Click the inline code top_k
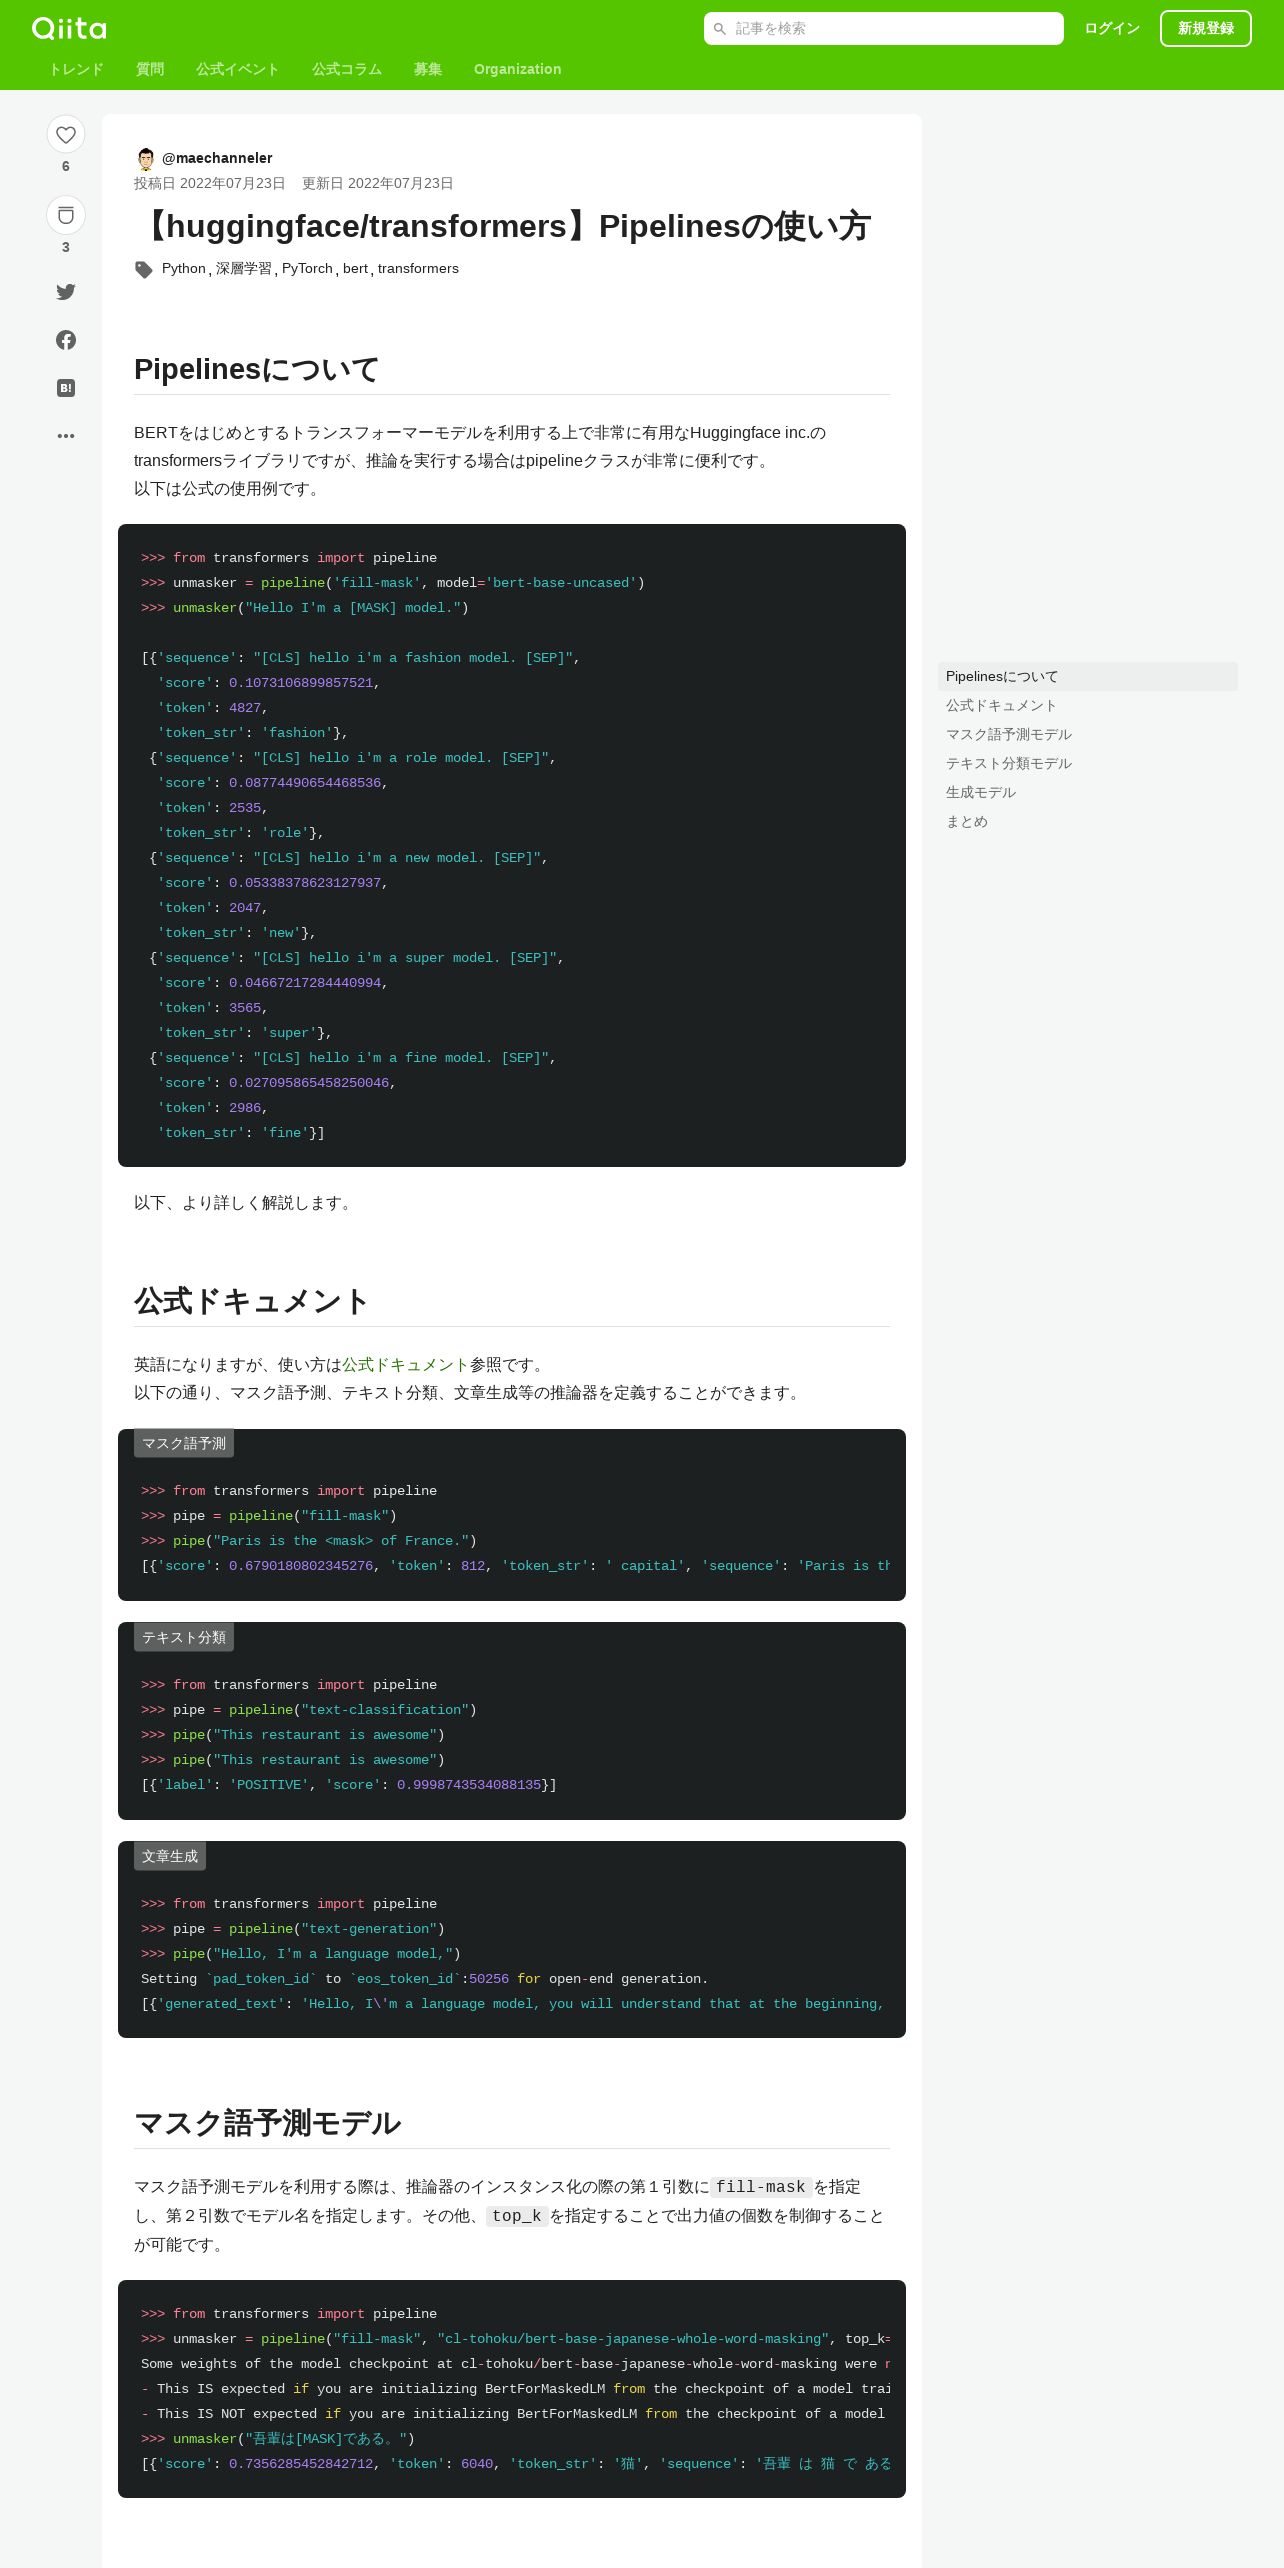The image size is (1284, 2568). pyautogui.click(x=517, y=2217)
